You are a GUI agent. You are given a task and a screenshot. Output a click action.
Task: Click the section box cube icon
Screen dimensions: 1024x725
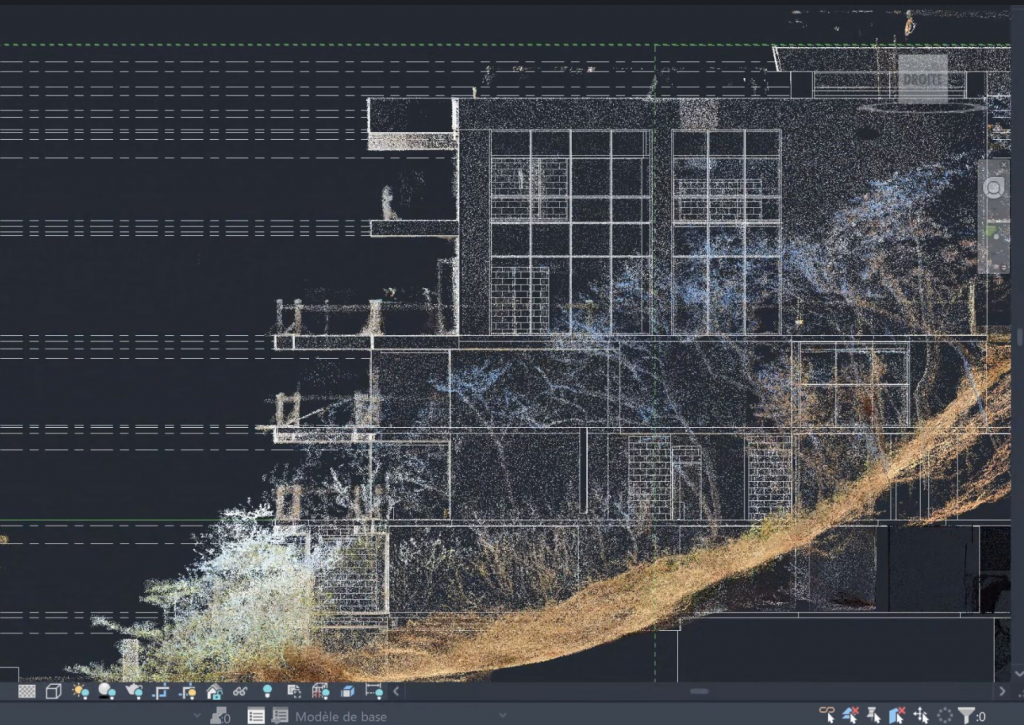tap(347, 691)
